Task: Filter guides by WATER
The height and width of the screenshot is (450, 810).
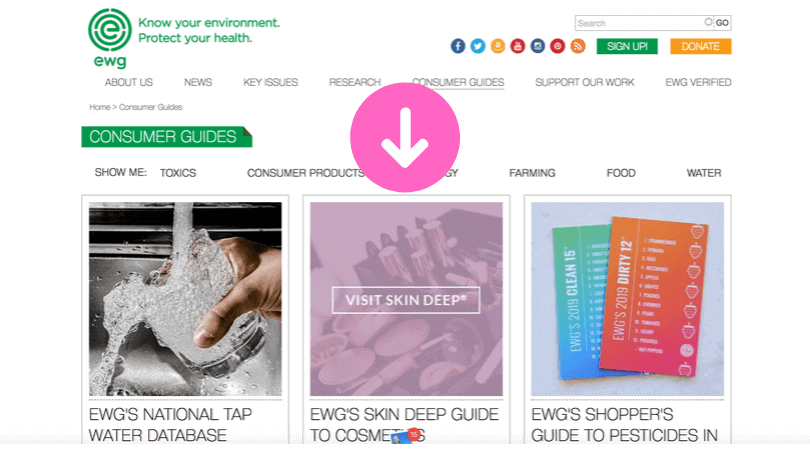Action: (x=704, y=173)
